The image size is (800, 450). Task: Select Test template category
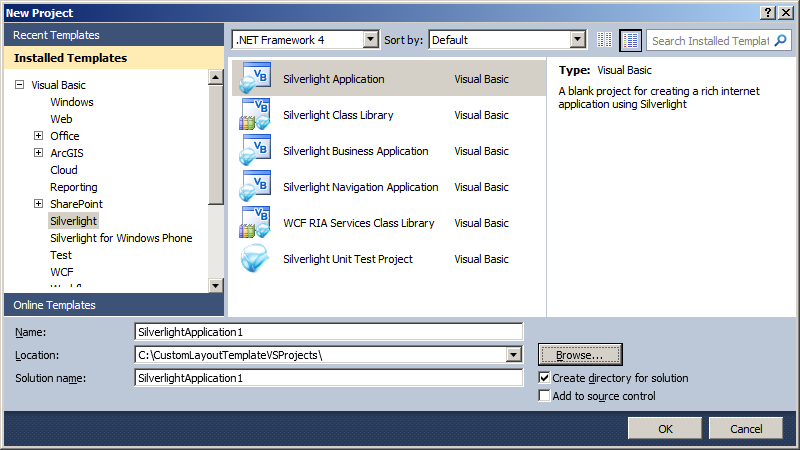point(61,255)
